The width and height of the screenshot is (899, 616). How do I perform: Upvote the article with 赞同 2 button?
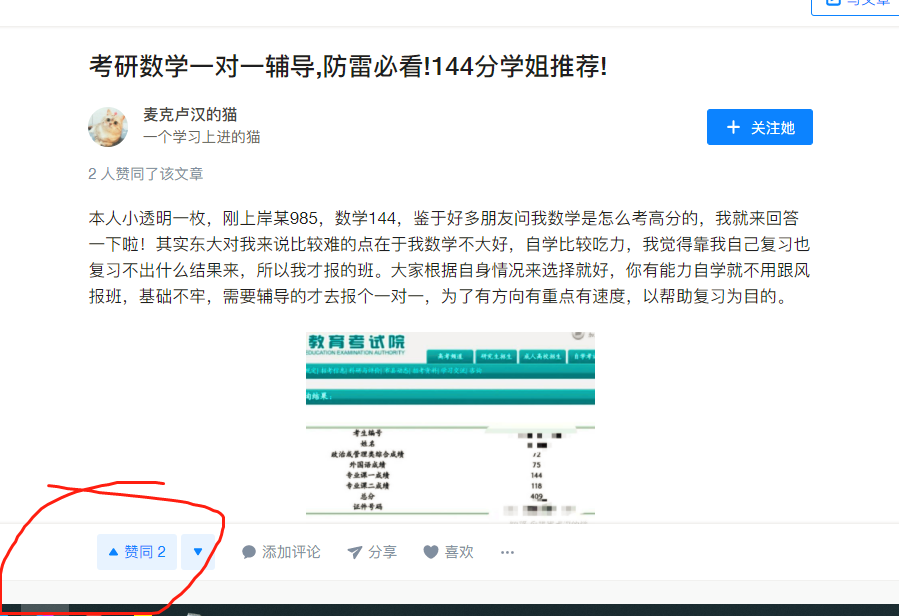(x=137, y=552)
